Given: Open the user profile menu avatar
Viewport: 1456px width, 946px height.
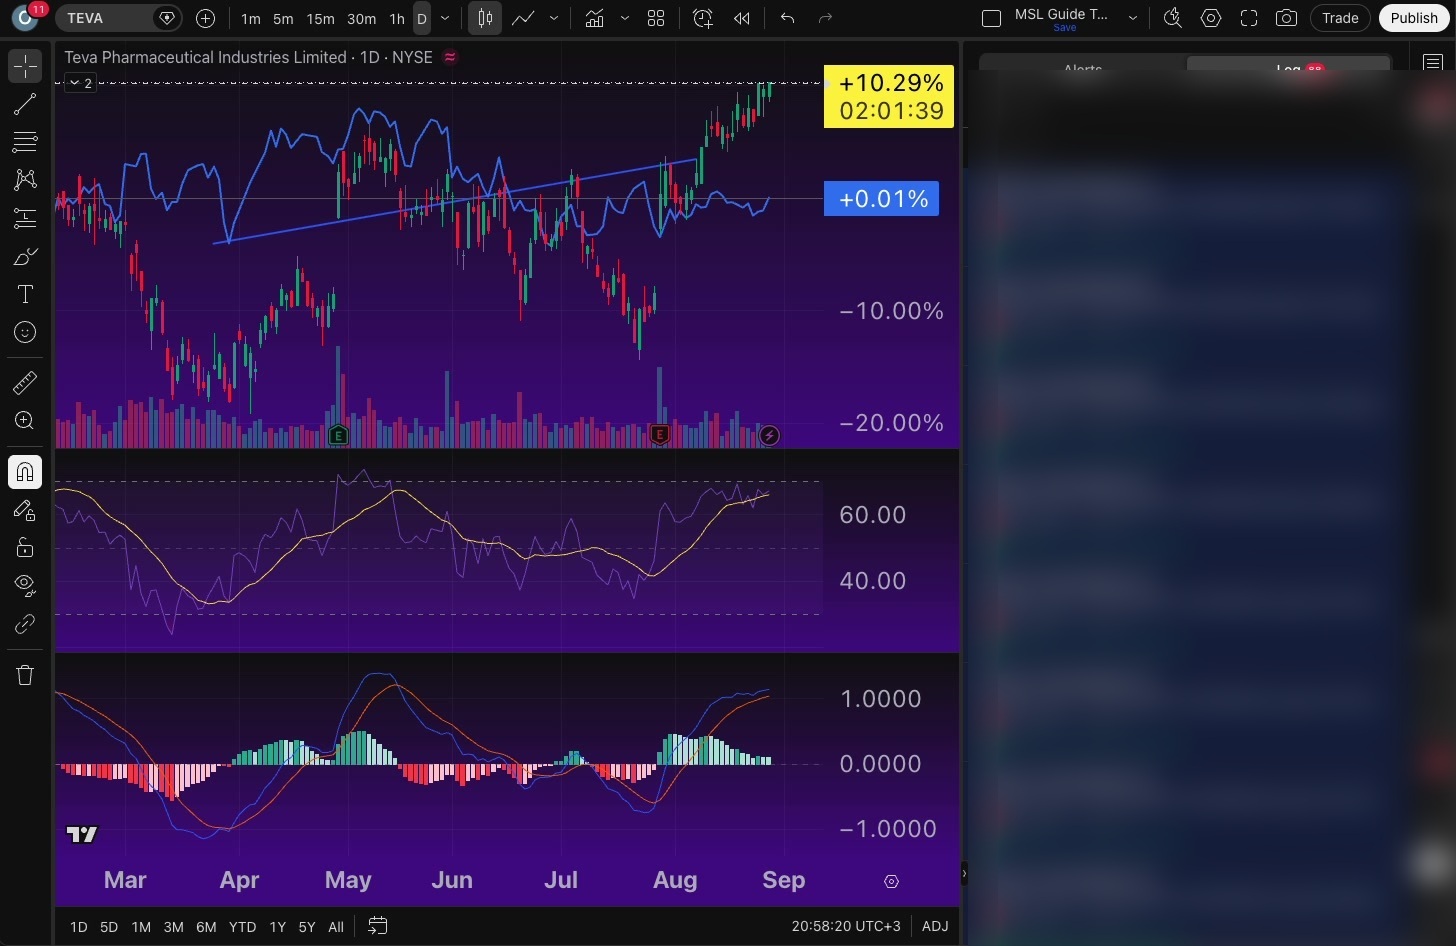Looking at the screenshot, I should point(26,17).
